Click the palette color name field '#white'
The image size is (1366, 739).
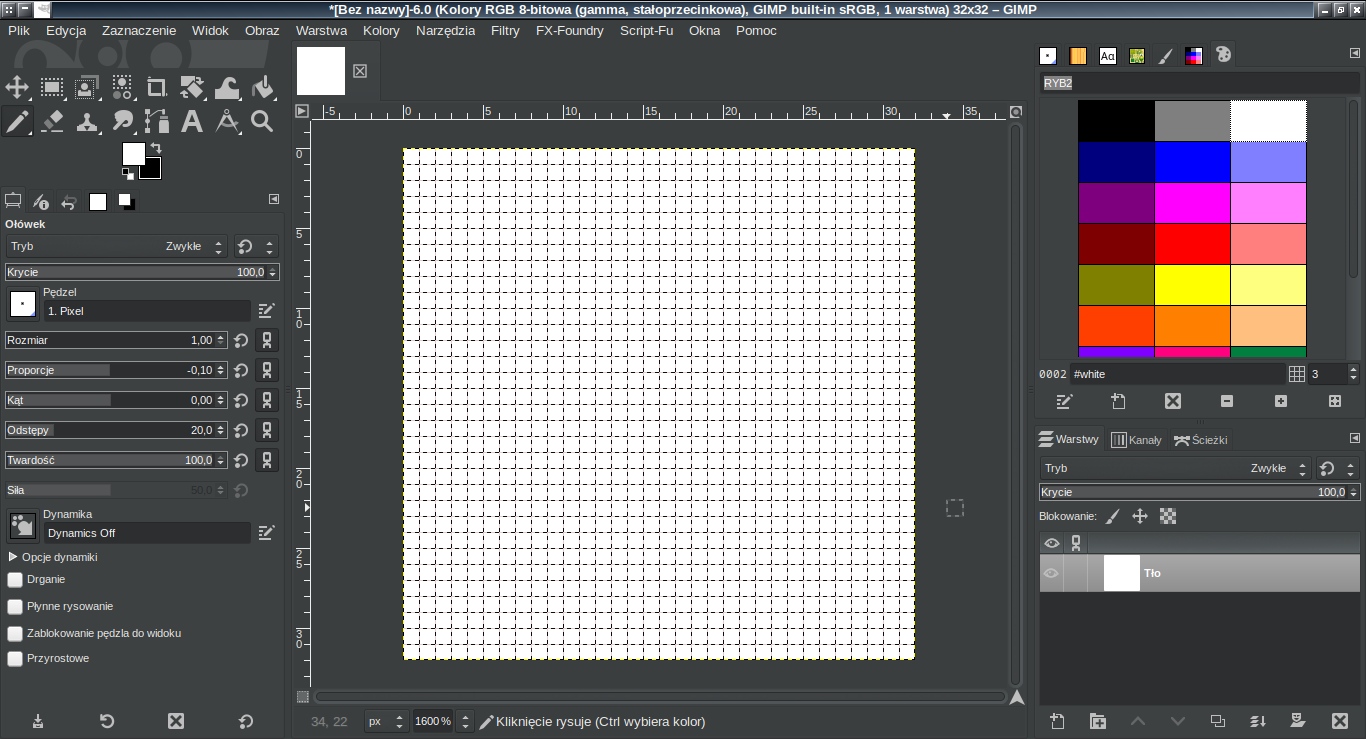pyautogui.click(x=1177, y=374)
